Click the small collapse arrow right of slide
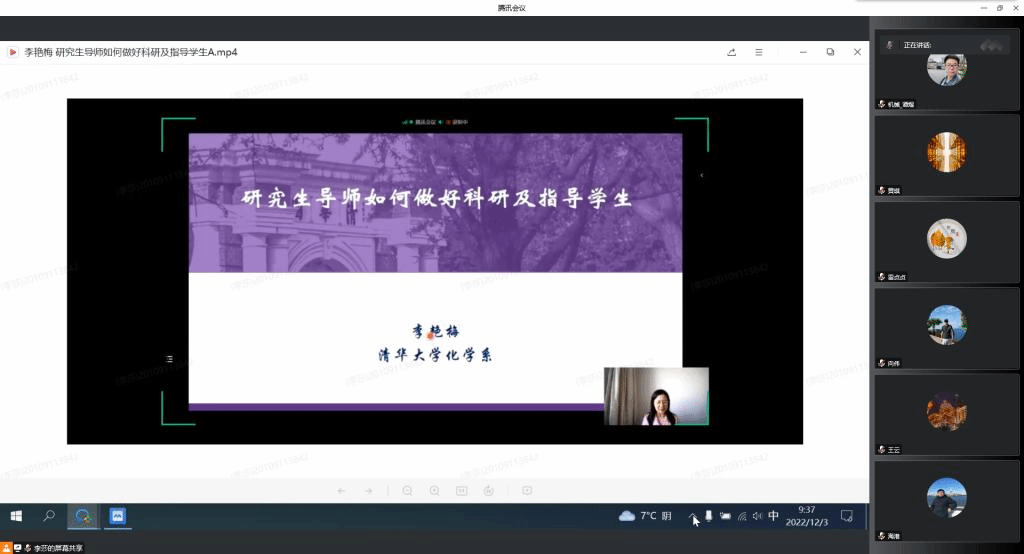 click(x=701, y=175)
